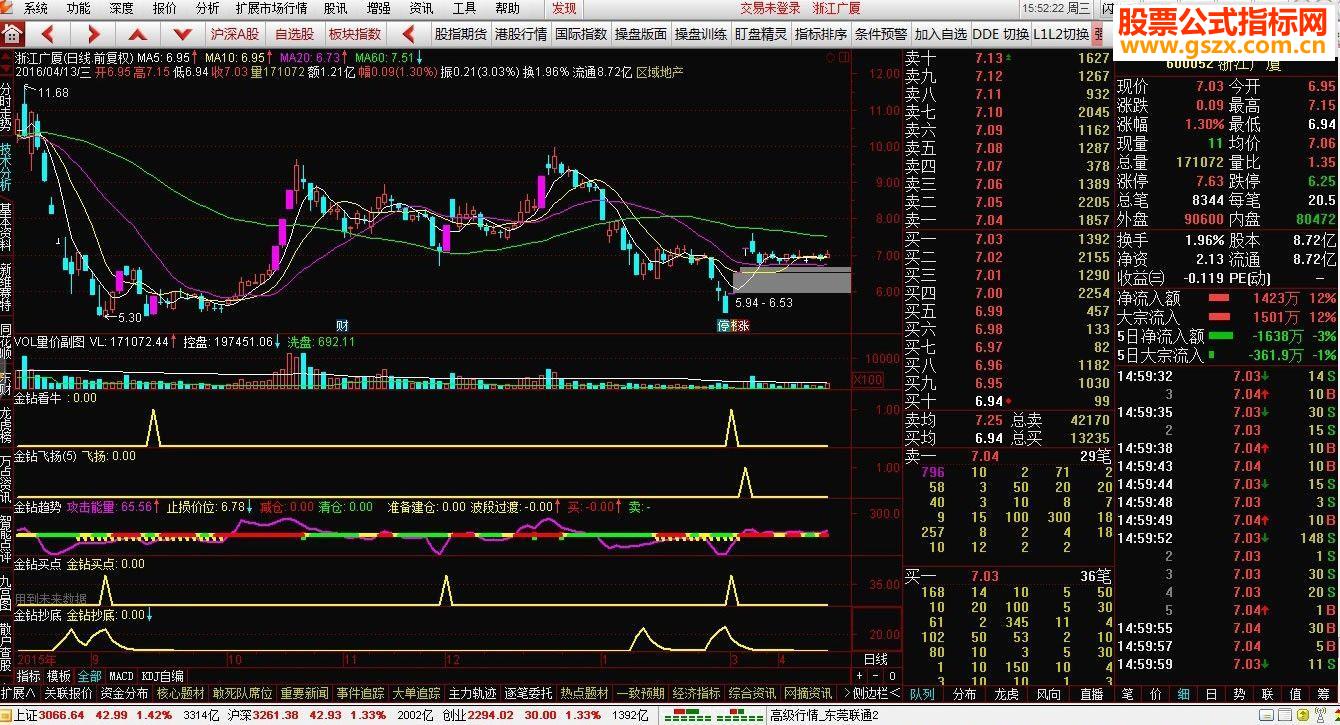Click the red right arrow forward button
The width and height of the screenshot is (1340, 725).
[93, 34]
